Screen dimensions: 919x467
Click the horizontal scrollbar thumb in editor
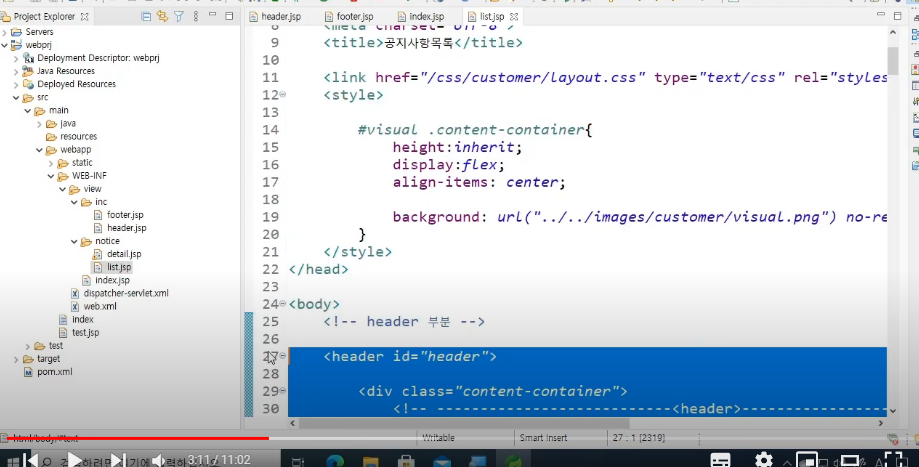pyautogui.click(x=464, y=422)
